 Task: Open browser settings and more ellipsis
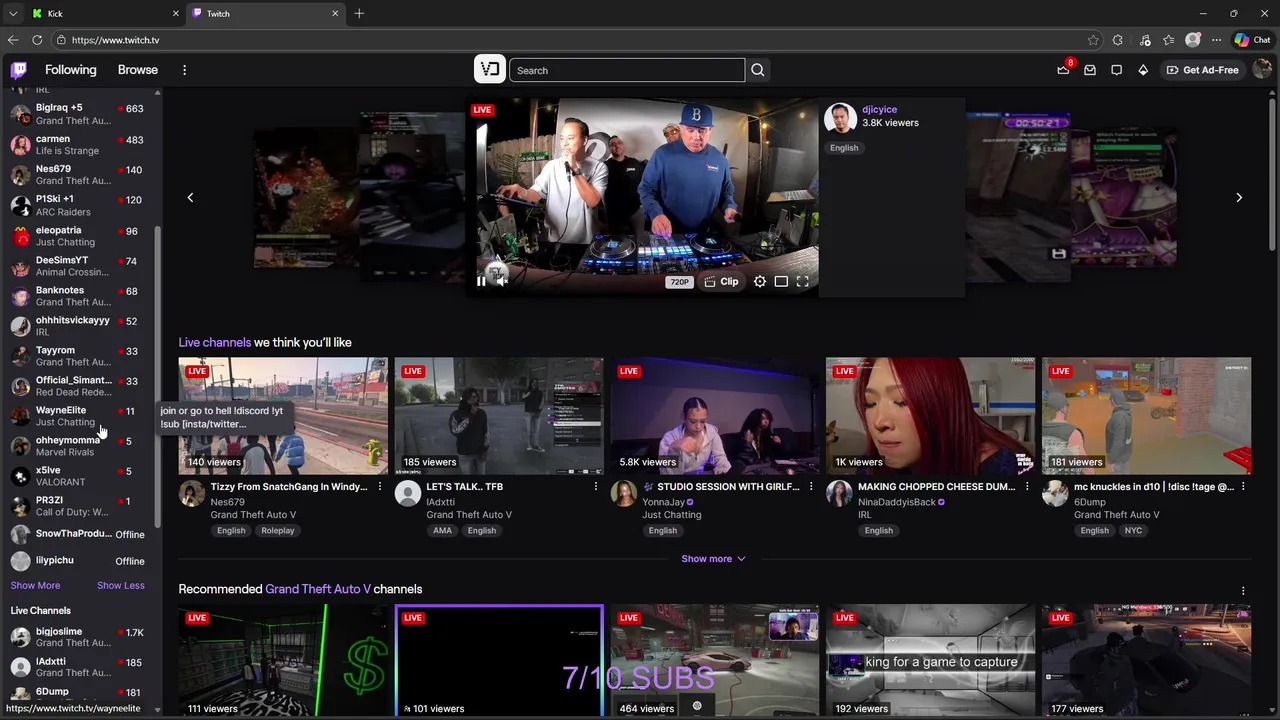(x=1216, y=40)
